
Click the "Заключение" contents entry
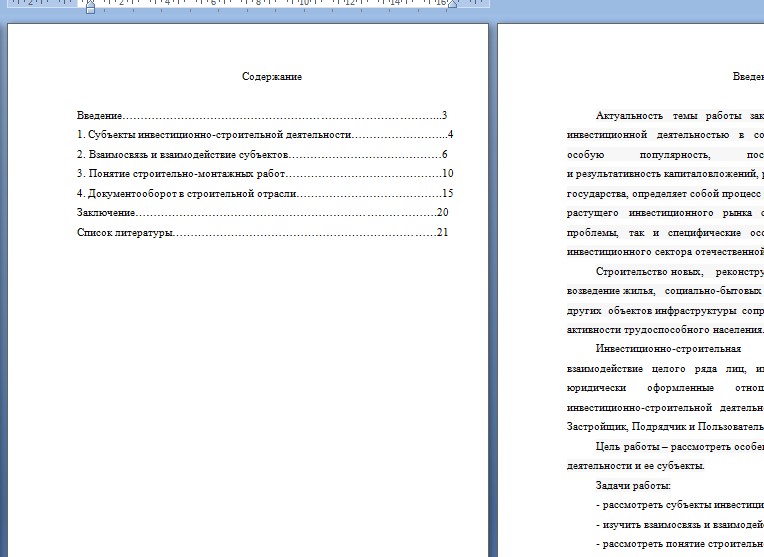click(x=105, y=213)
